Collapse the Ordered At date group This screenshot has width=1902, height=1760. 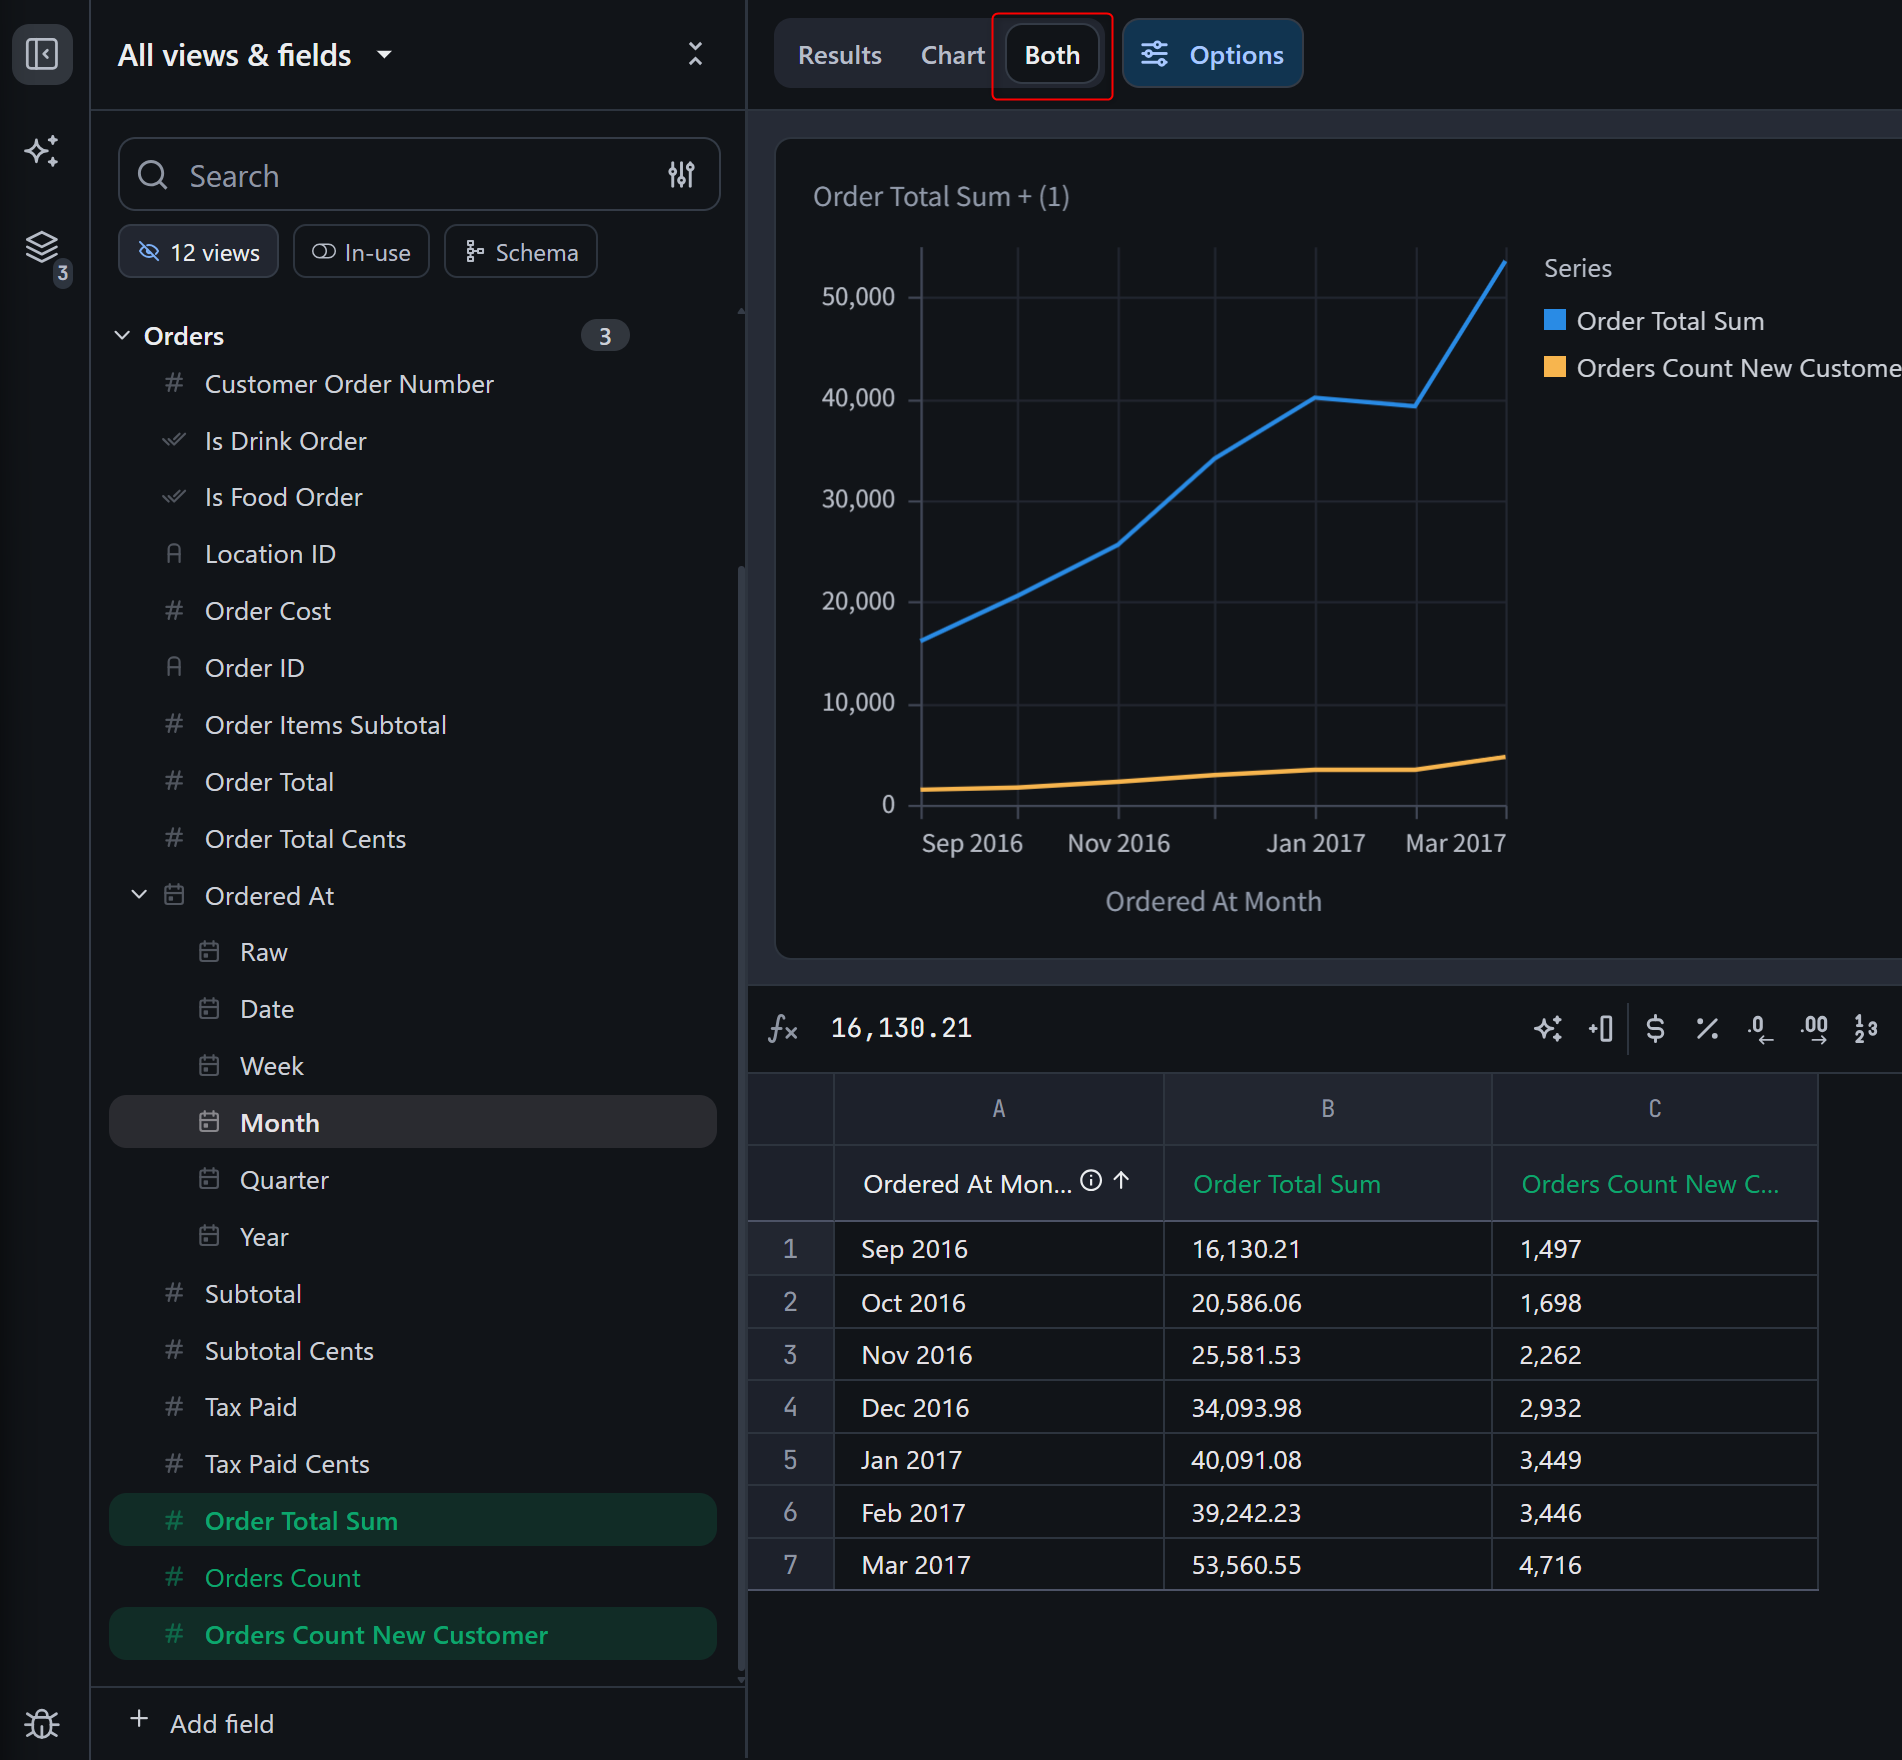click(x=140, y=895)
